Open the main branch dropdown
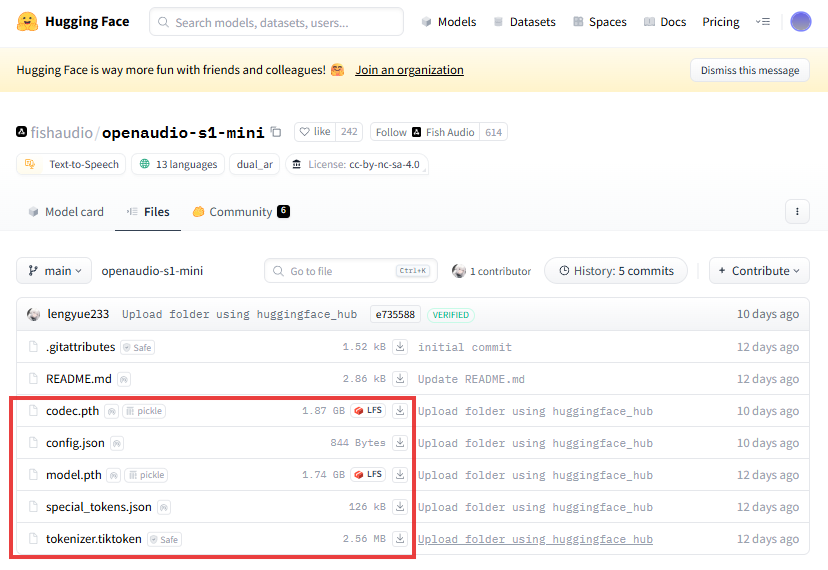The height and width of the screenshot is (570, 828). [54, 270]
